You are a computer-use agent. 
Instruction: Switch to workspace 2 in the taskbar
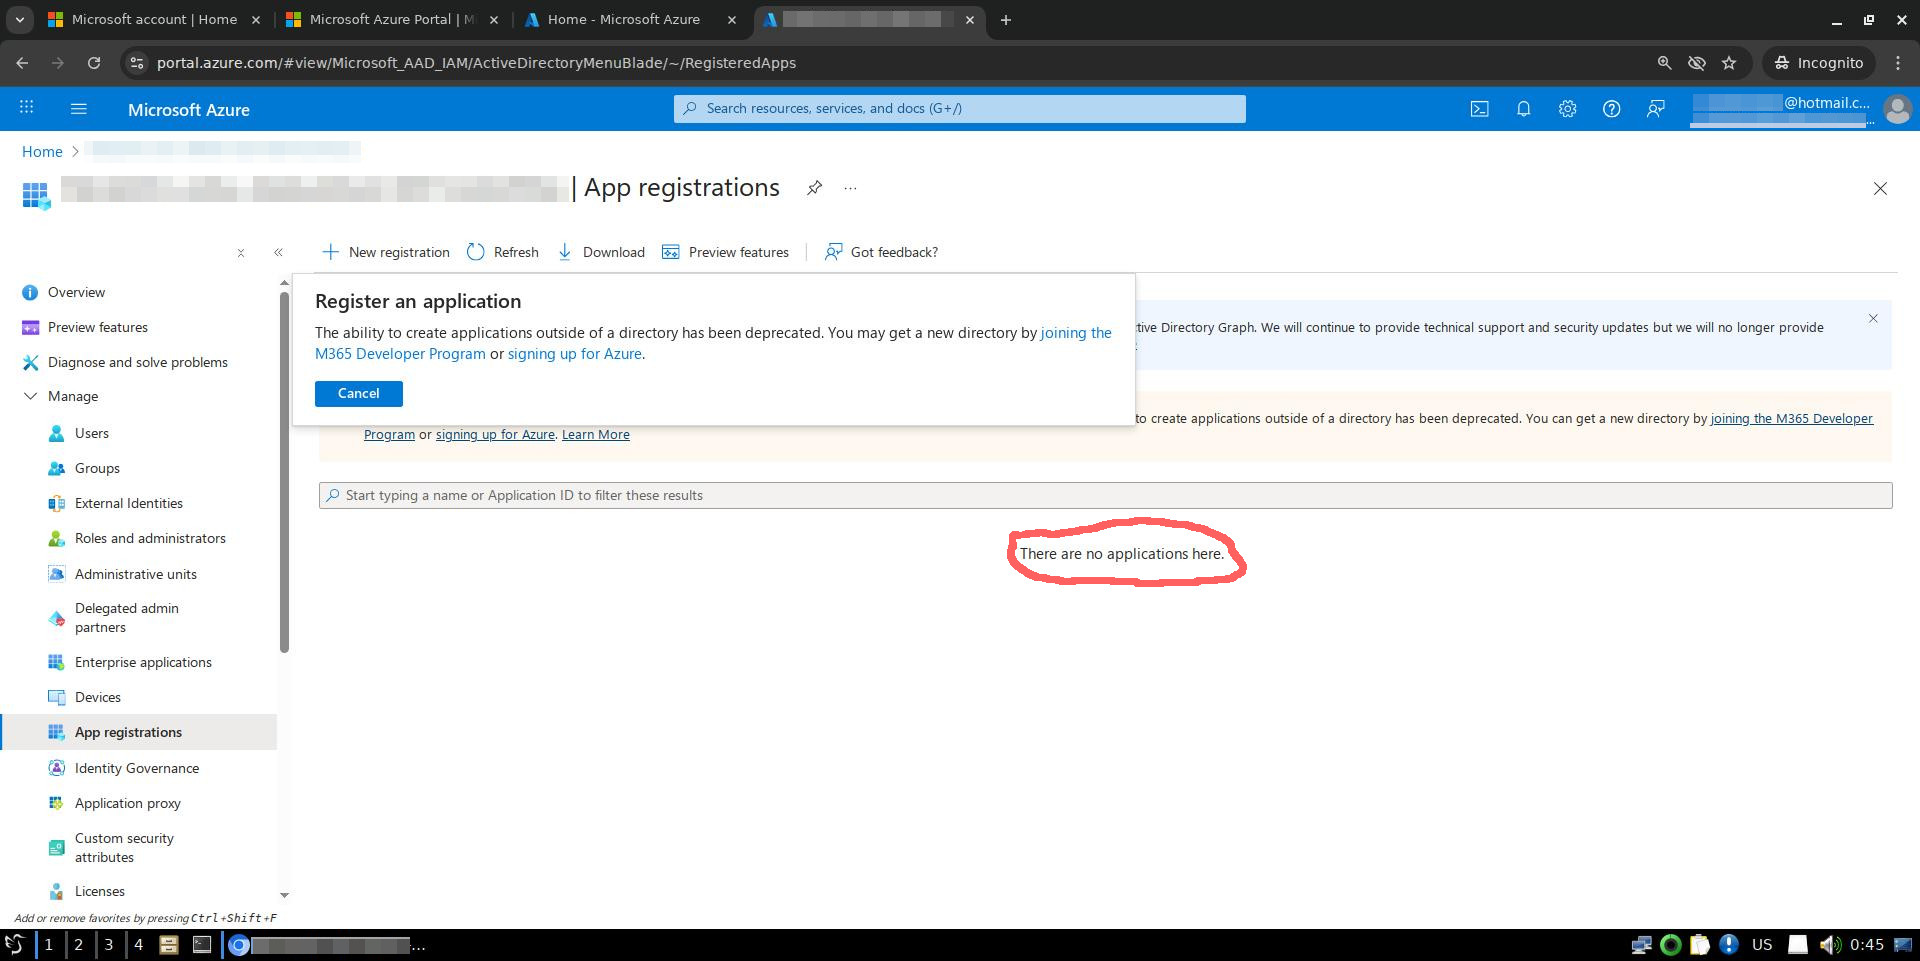click(78, 944)
